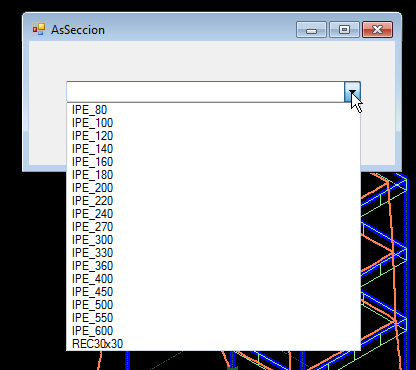
Task: Choose IPE_160 from the list
Action: coord(213,162)
